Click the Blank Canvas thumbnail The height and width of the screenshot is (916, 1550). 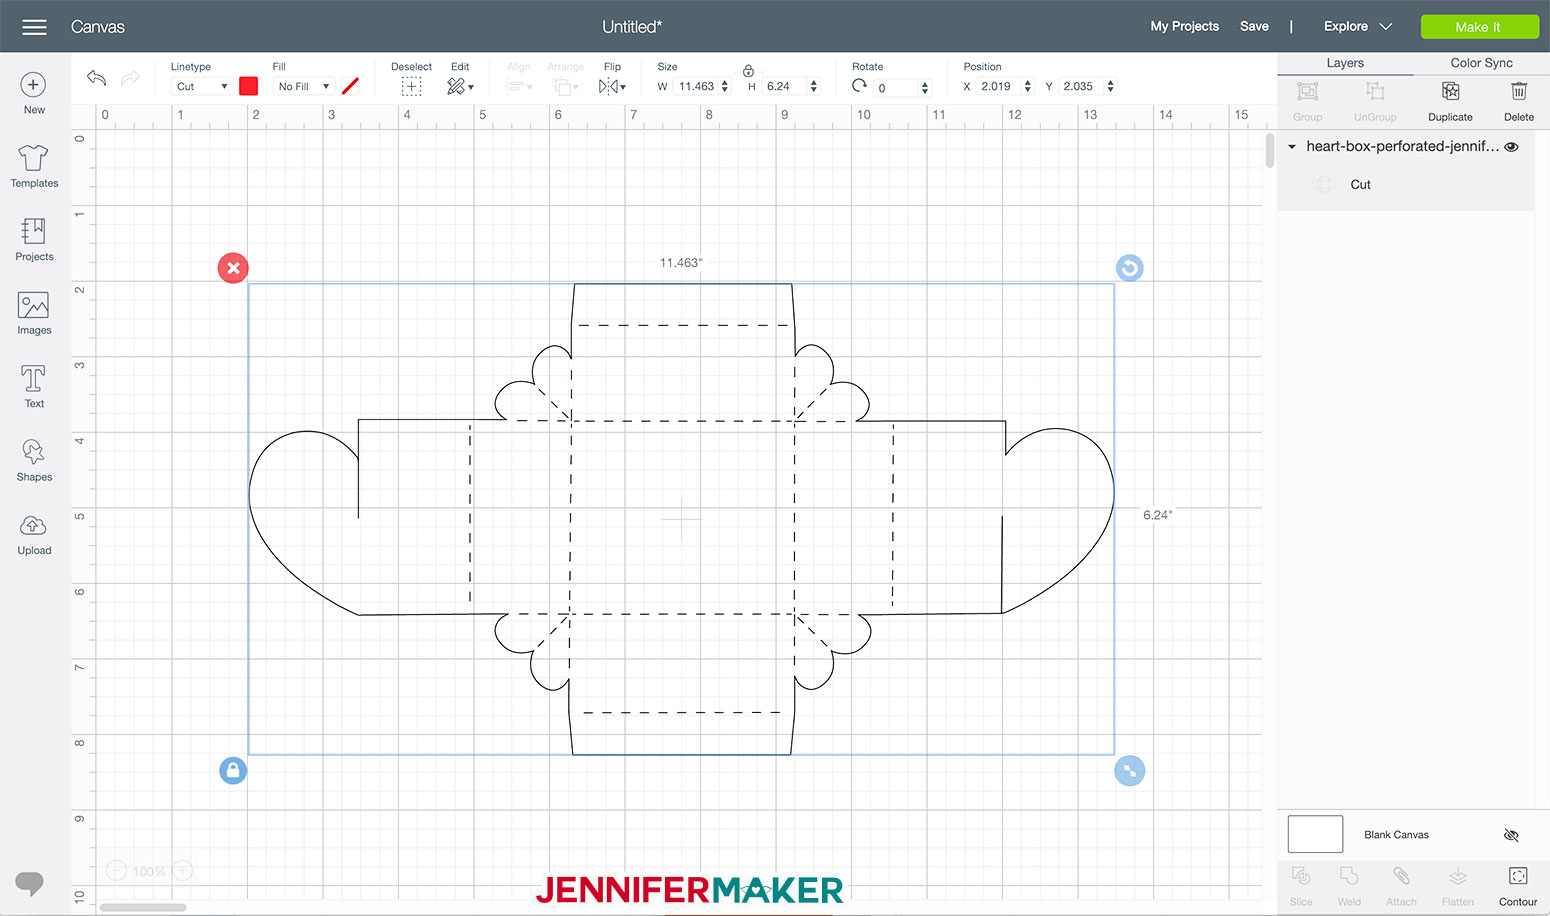1315,834
